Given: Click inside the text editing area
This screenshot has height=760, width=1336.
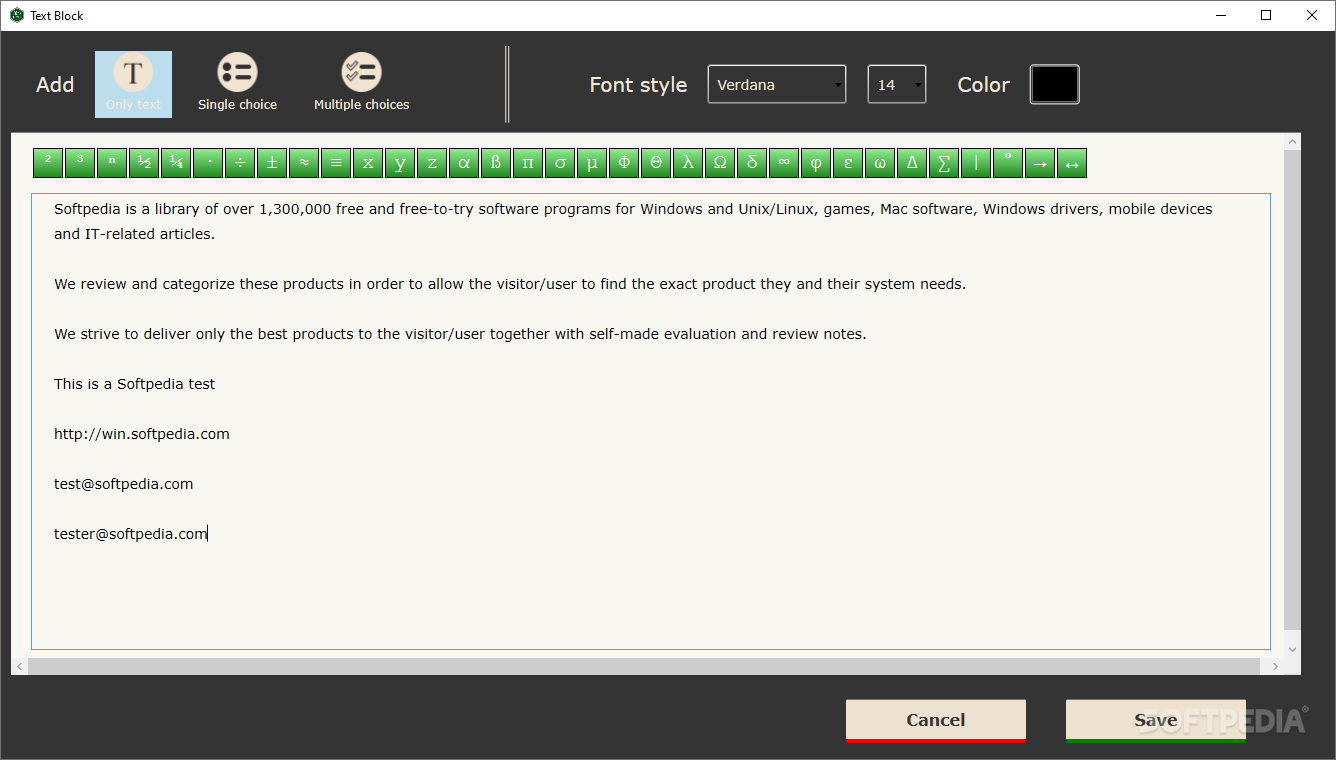Looking at the screenshot, I should coord(651,421).
